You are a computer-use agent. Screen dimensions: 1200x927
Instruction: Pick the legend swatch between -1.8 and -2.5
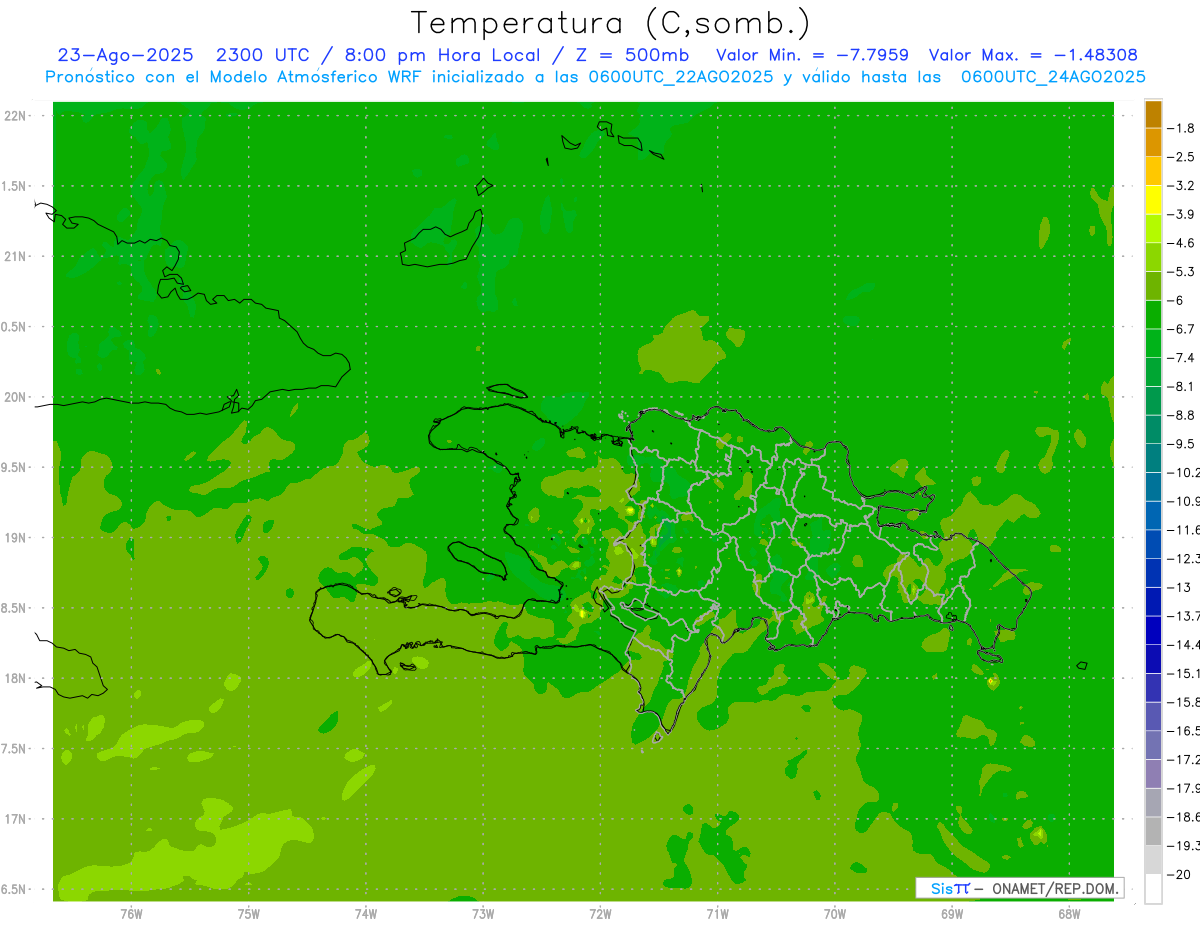(1153, 143)
